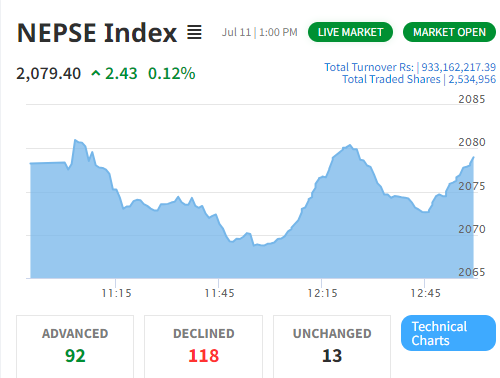Screen dimensions: 500x378
Task: Click the LIVE MARKET button
Action: tap(350, 32)
